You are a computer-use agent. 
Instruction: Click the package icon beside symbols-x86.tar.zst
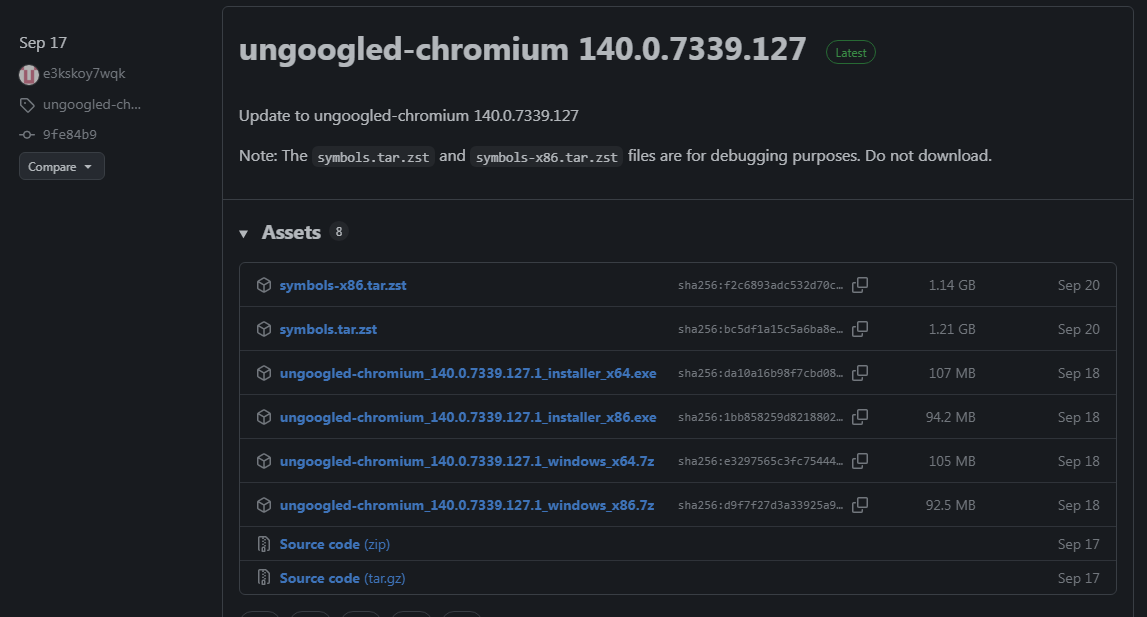(264, 285)
